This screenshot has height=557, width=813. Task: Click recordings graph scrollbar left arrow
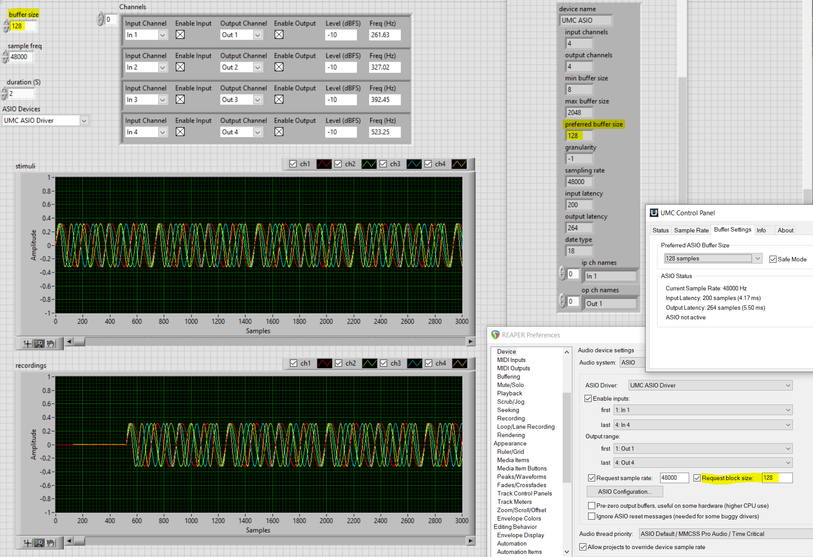pos(69,541)
